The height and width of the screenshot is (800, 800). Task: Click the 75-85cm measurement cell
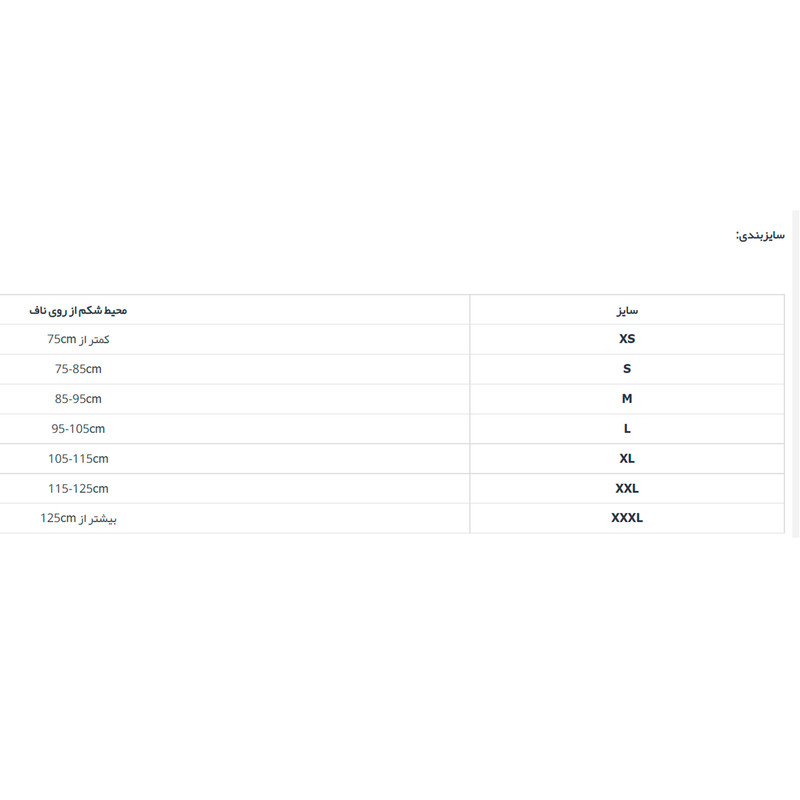click(x=78, y=369)
